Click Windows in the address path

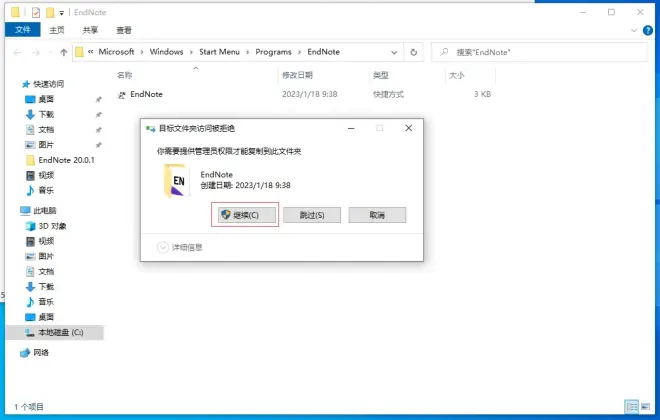166,52
